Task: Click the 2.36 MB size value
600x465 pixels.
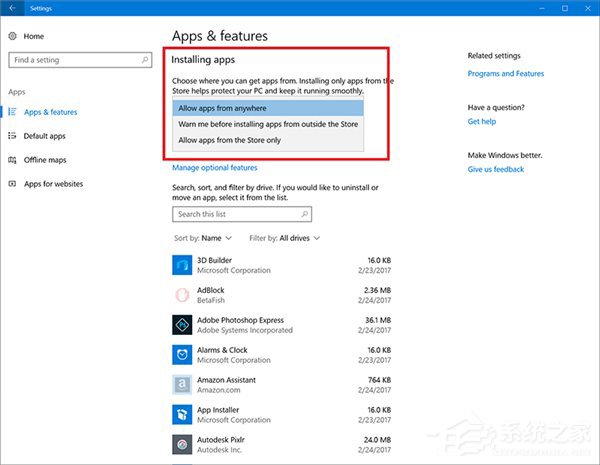Action: coord(377,290)
